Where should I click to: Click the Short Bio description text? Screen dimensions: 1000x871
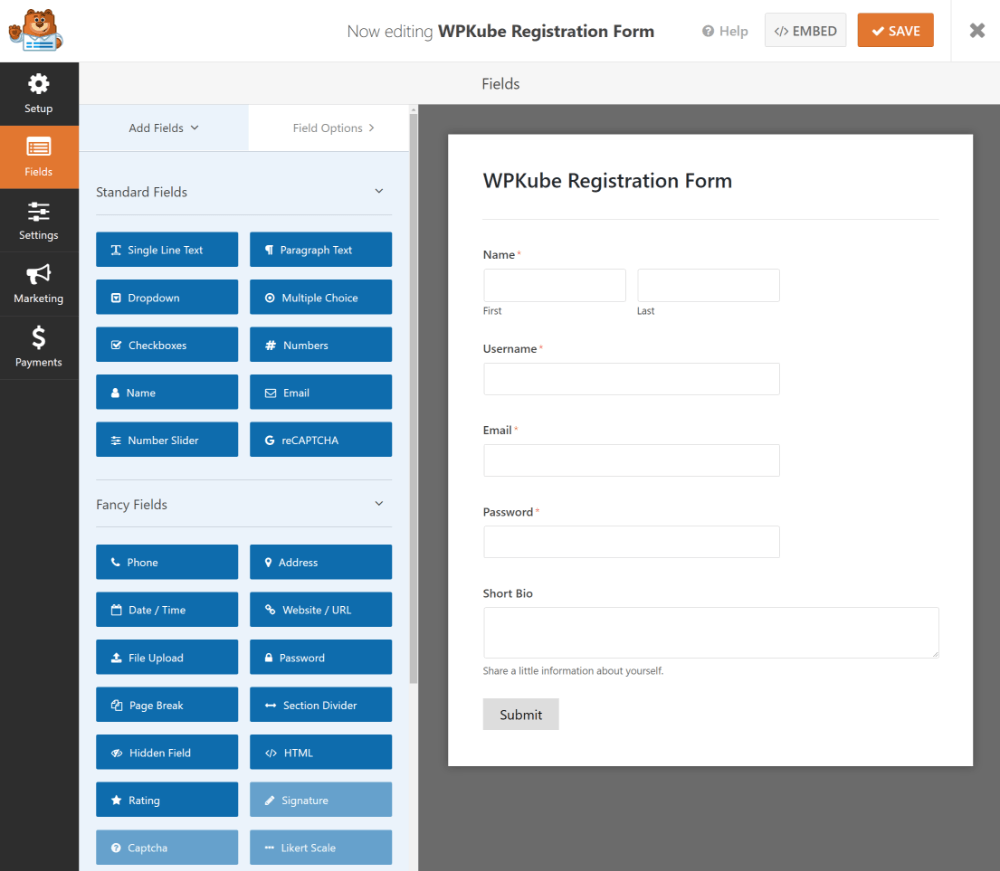[x=573, y=671]
